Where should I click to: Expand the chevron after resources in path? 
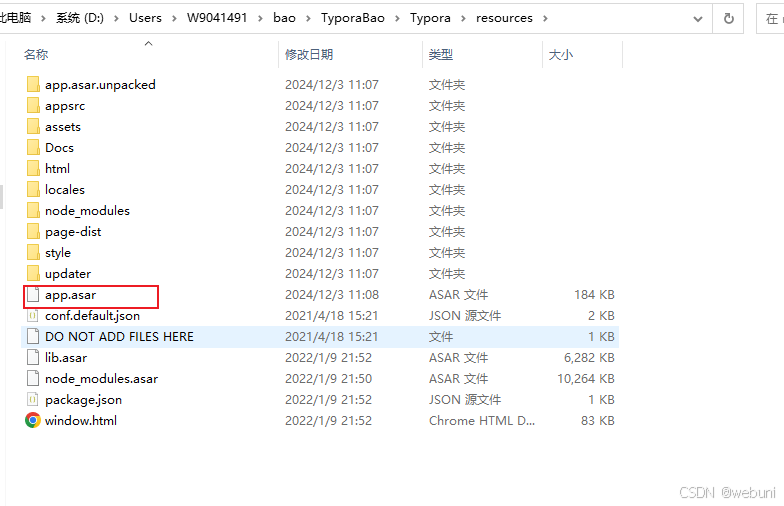pyautogui.click(x=545, y=18)
